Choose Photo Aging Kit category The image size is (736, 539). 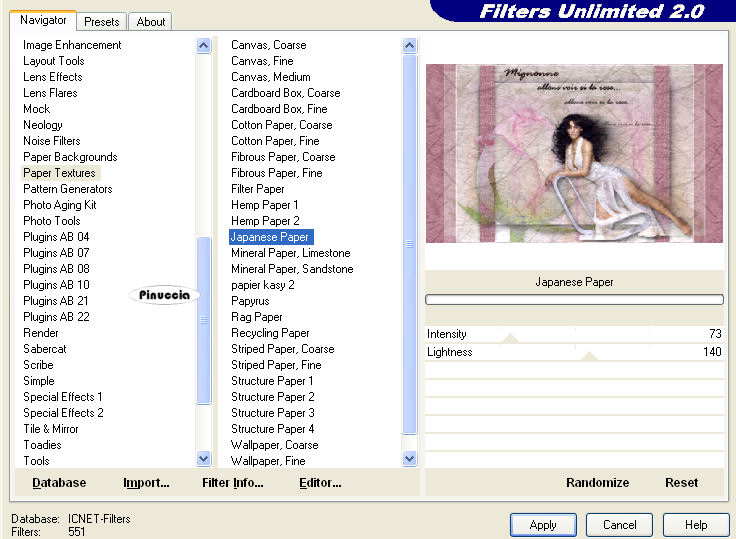pos(60,205)
